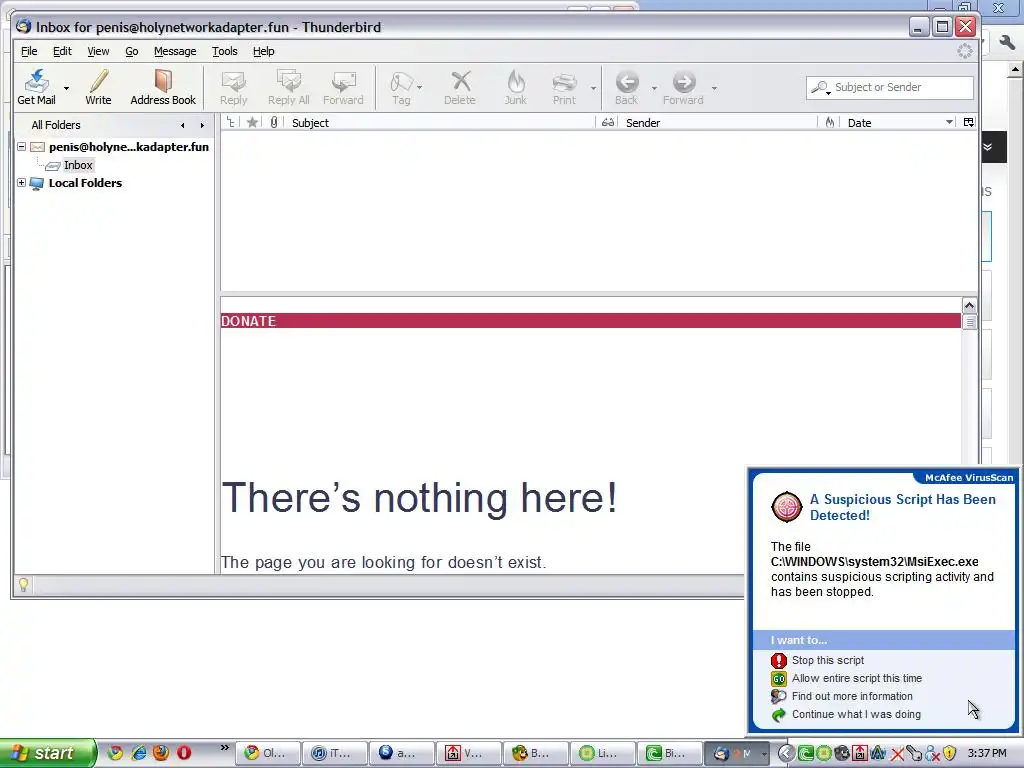The width and height of the screenshot is (1024, 768).
Task: Open the Tools menu
Action: (x=225, y=51)
